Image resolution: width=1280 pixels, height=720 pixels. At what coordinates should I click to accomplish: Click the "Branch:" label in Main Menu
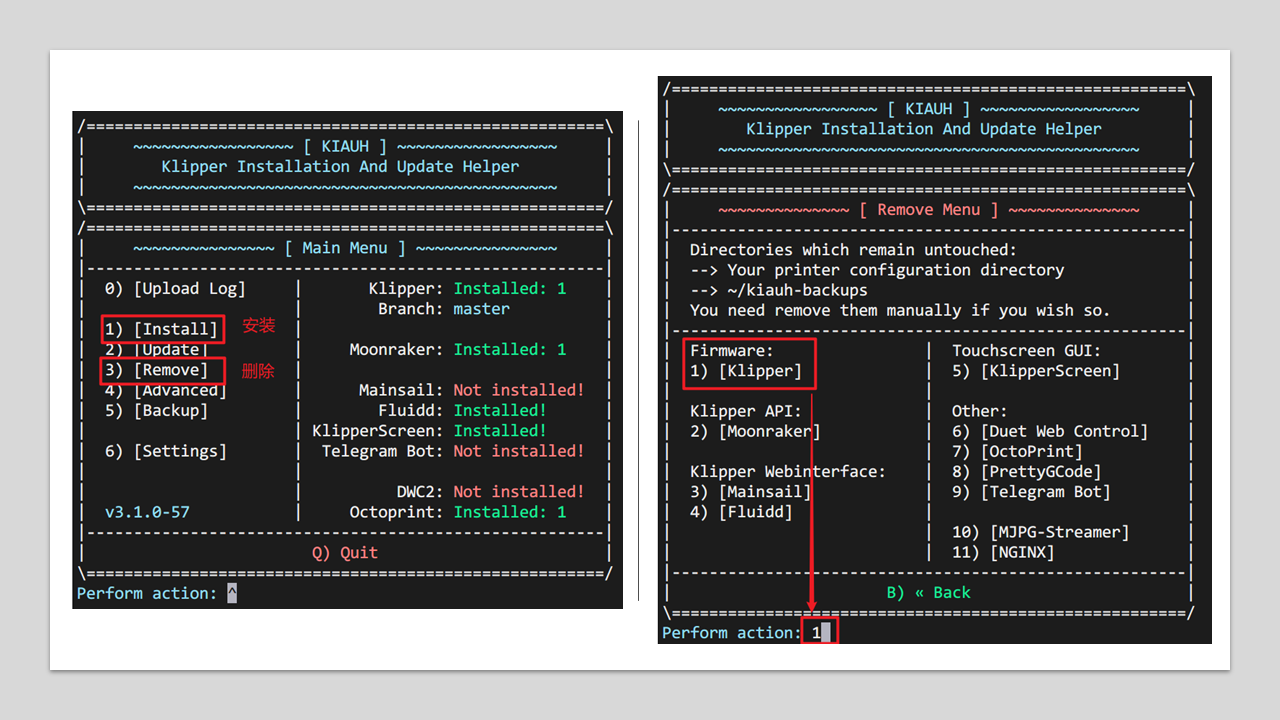click(411, 309)
